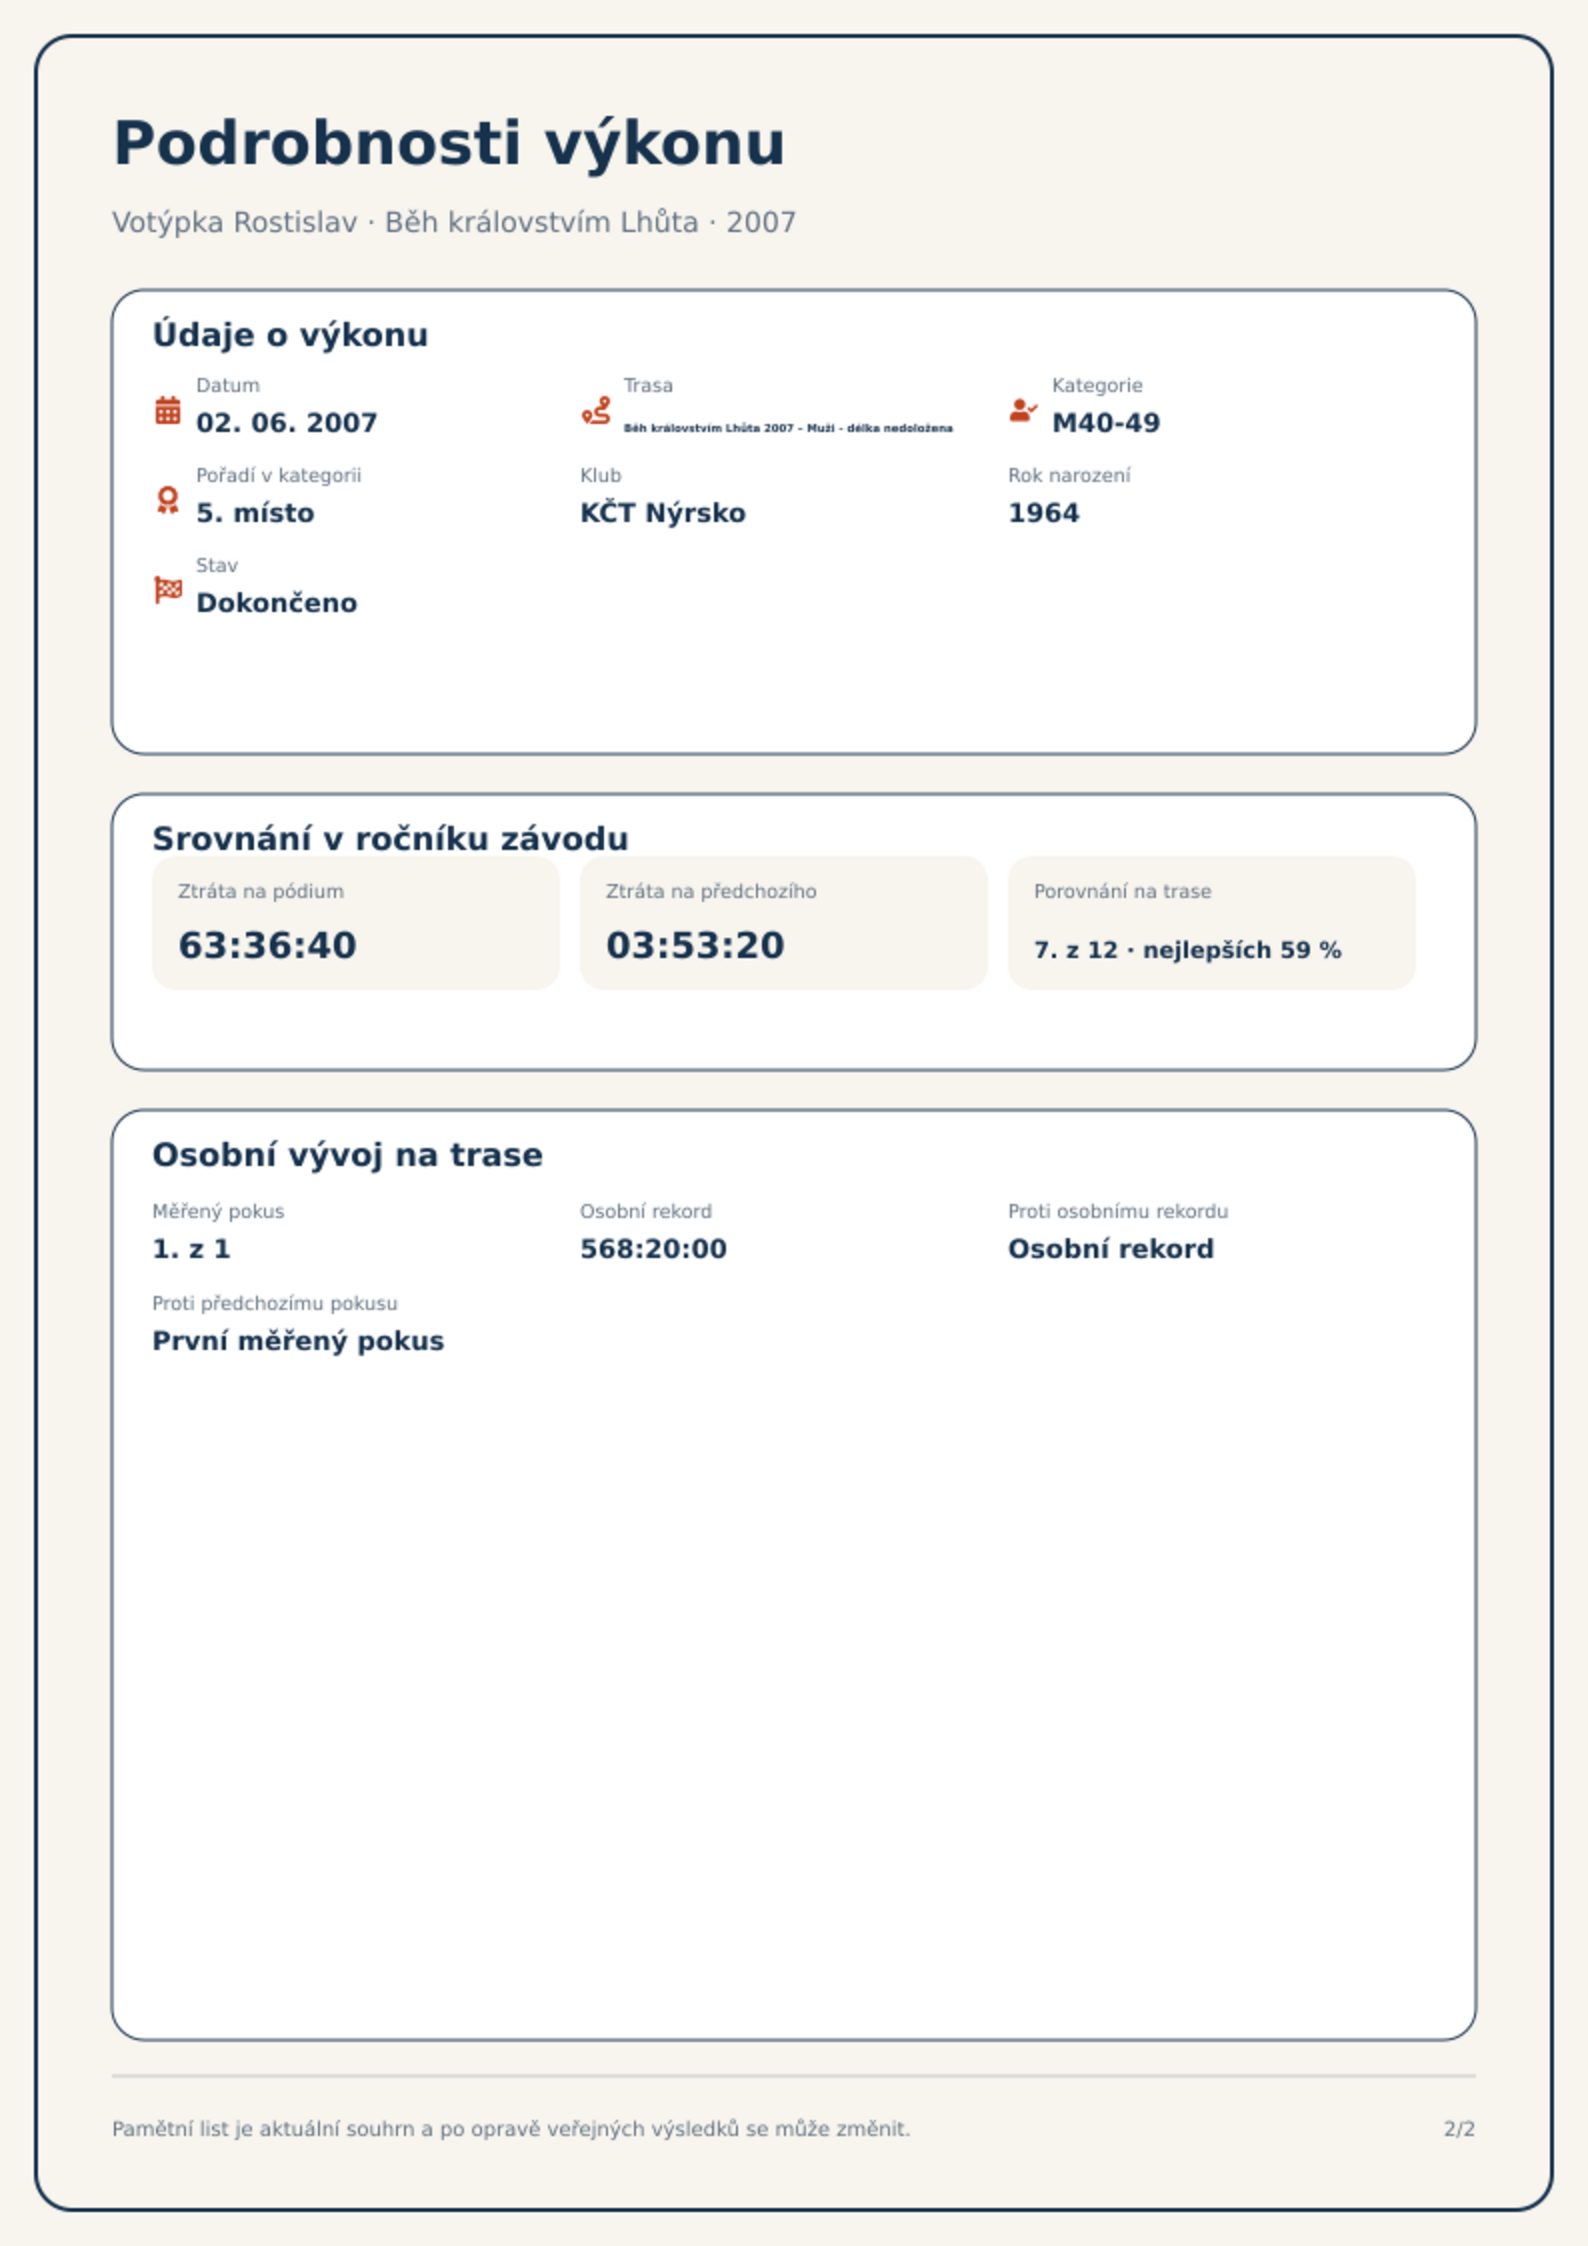Click the Podrobnosti výkonu page title
The image size is (1588, 2246).
(x=449, y=143)
